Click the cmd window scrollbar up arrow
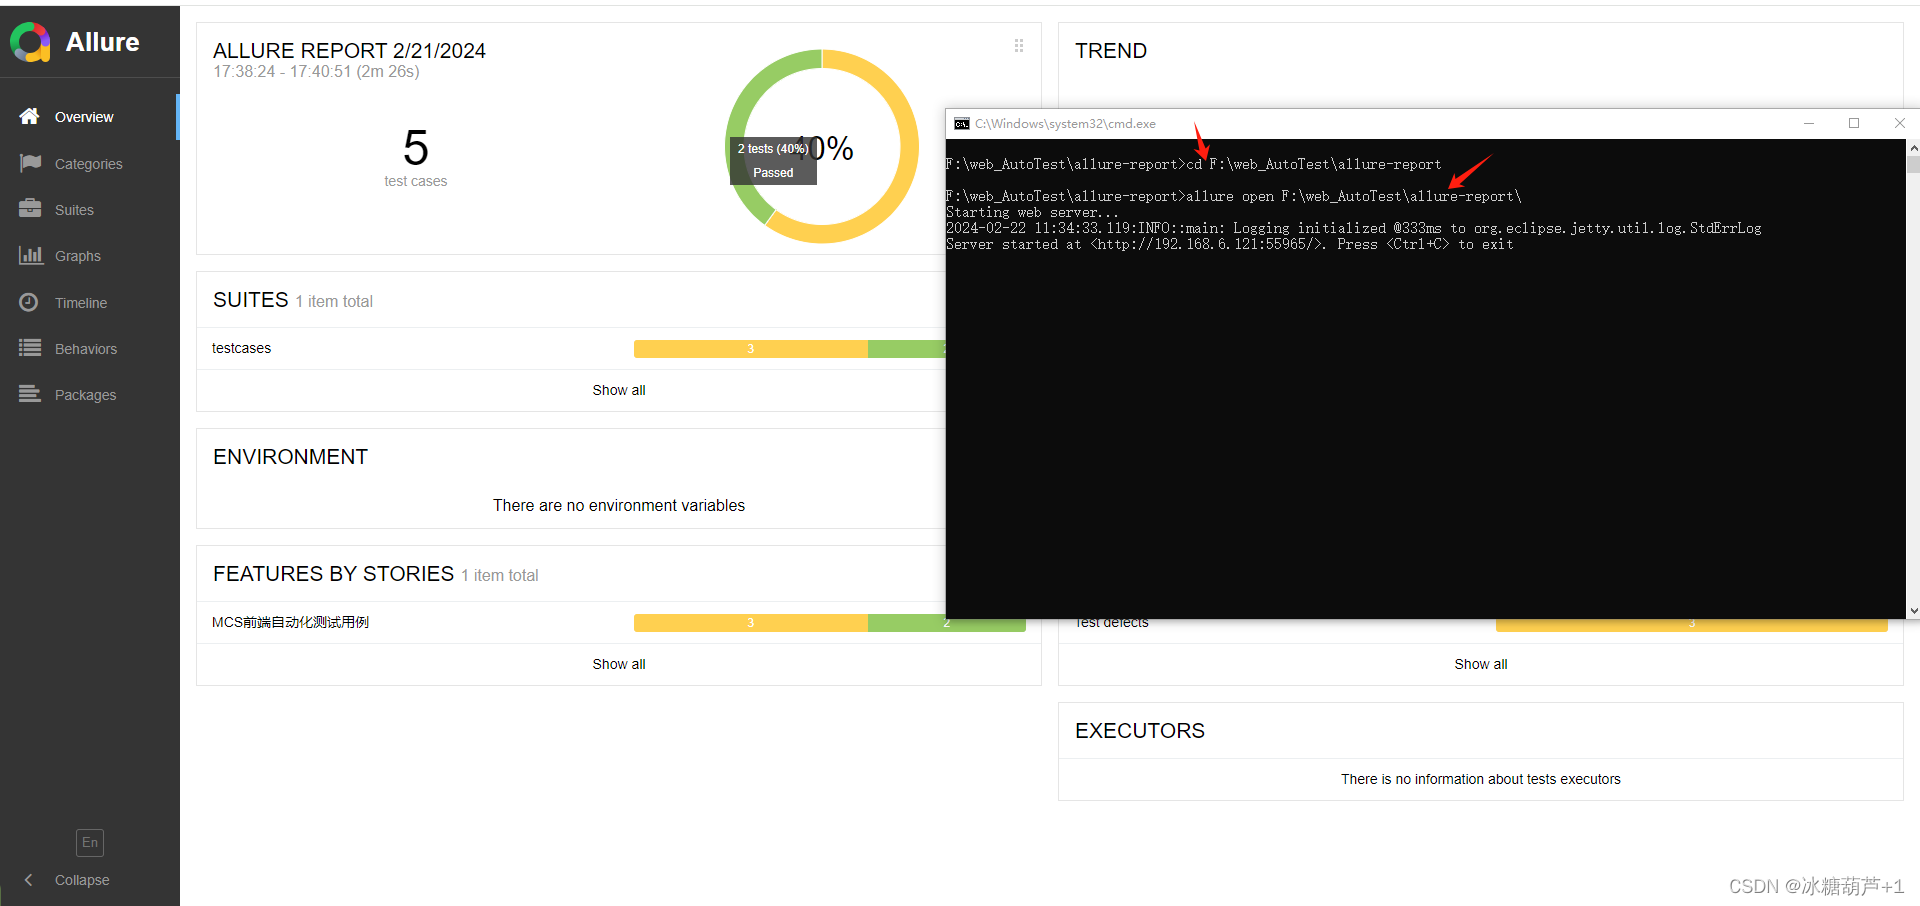Image resolution: width=1920 pixels, height=906 pixels. (1913, 148)
